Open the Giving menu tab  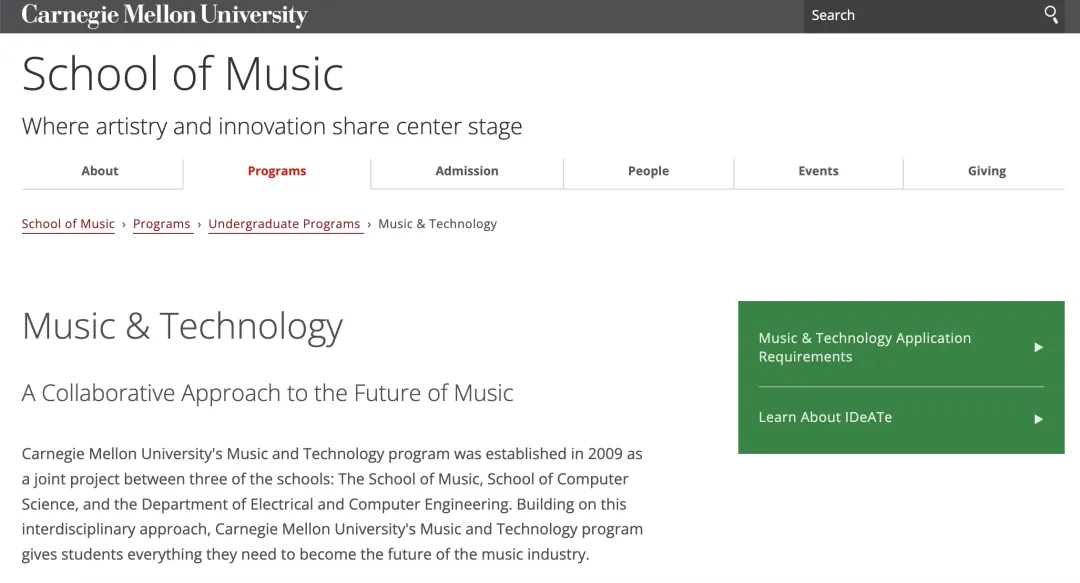coord(986,171)
